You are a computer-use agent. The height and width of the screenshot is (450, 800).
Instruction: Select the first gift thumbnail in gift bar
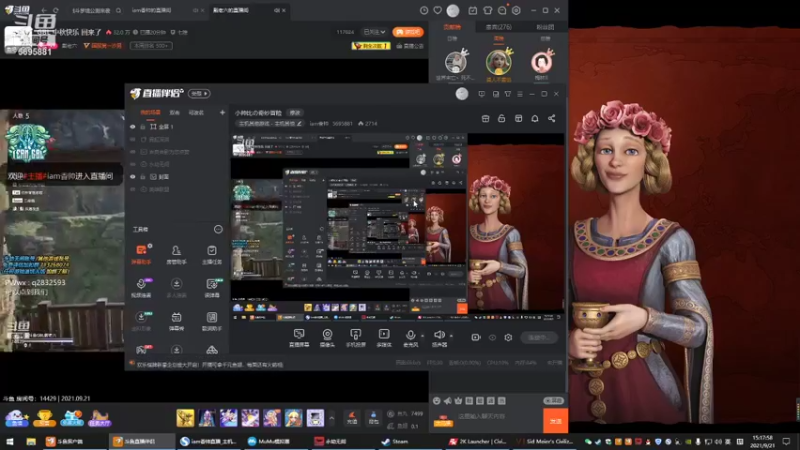[185, 418]
